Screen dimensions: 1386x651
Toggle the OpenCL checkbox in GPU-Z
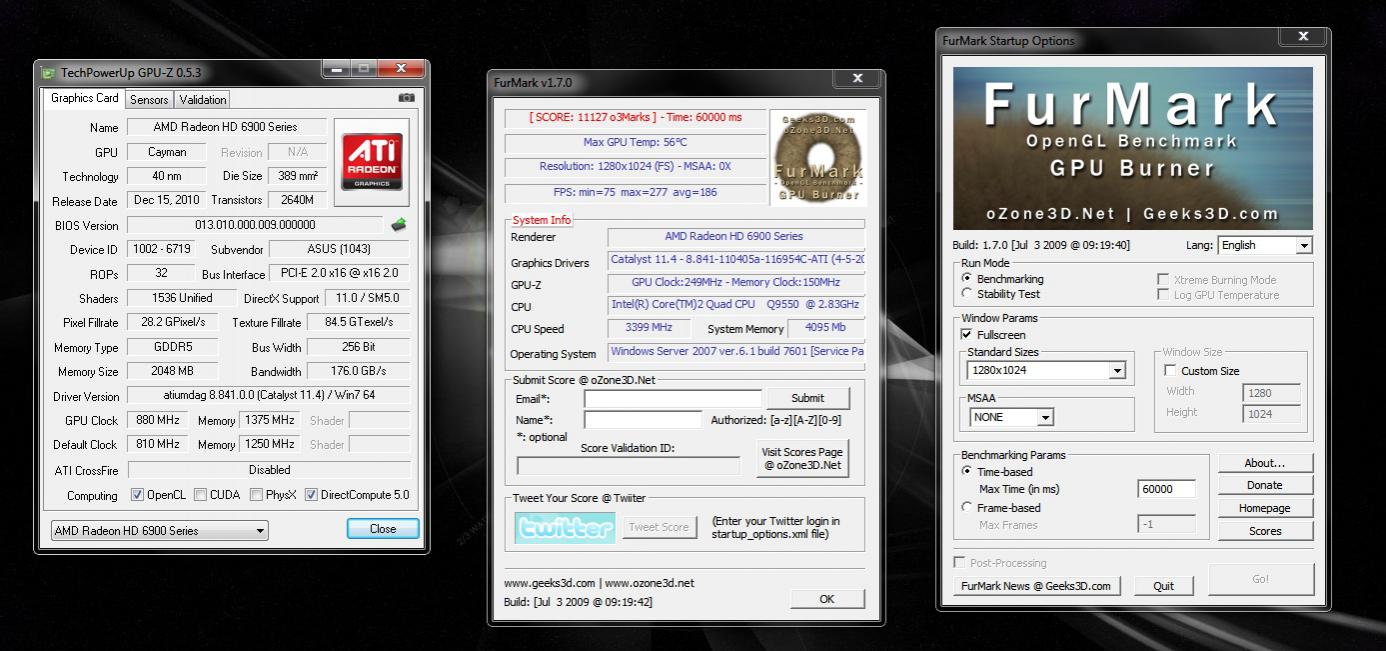[x=138, y=495]
